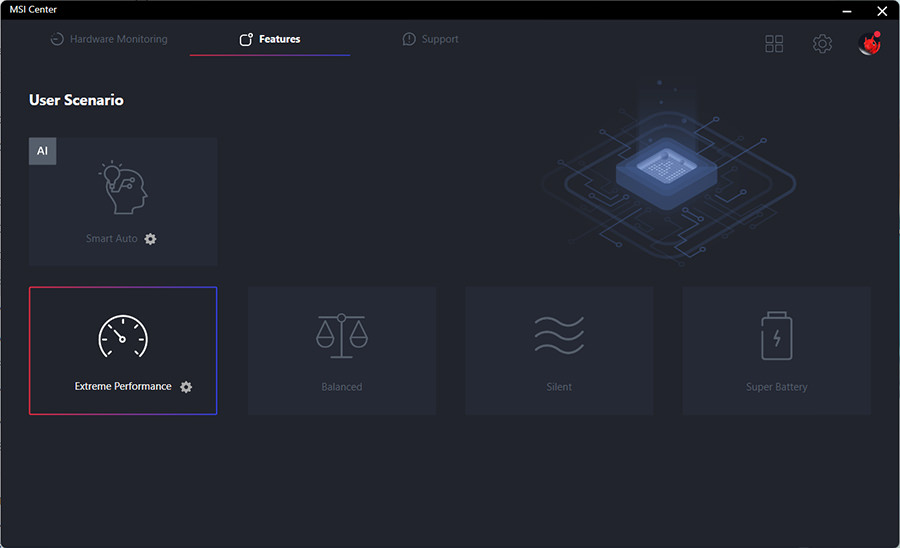Open Extreme Performance settings gear

(186, 387)
